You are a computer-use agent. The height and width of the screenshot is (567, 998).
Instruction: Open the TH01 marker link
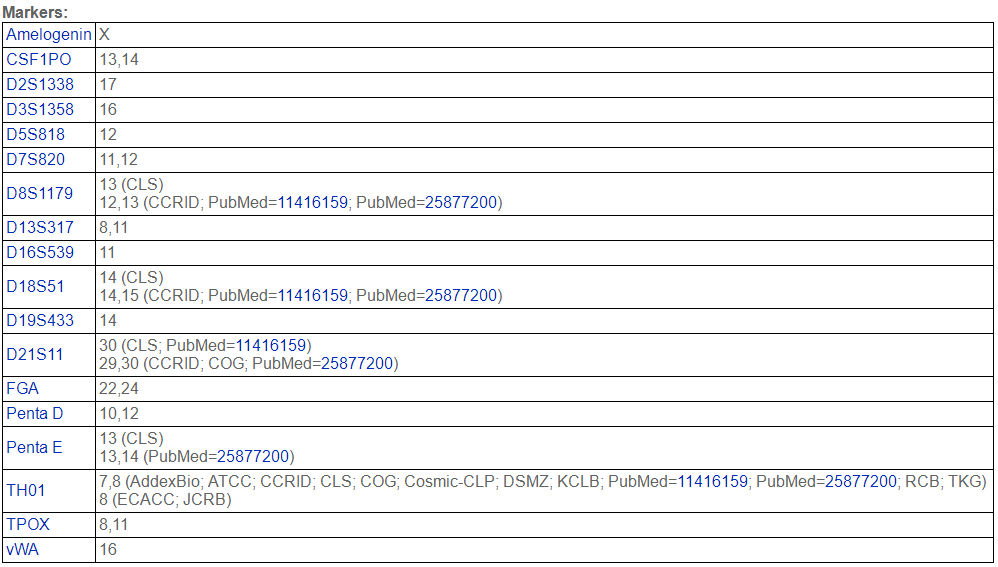(26, 490)
